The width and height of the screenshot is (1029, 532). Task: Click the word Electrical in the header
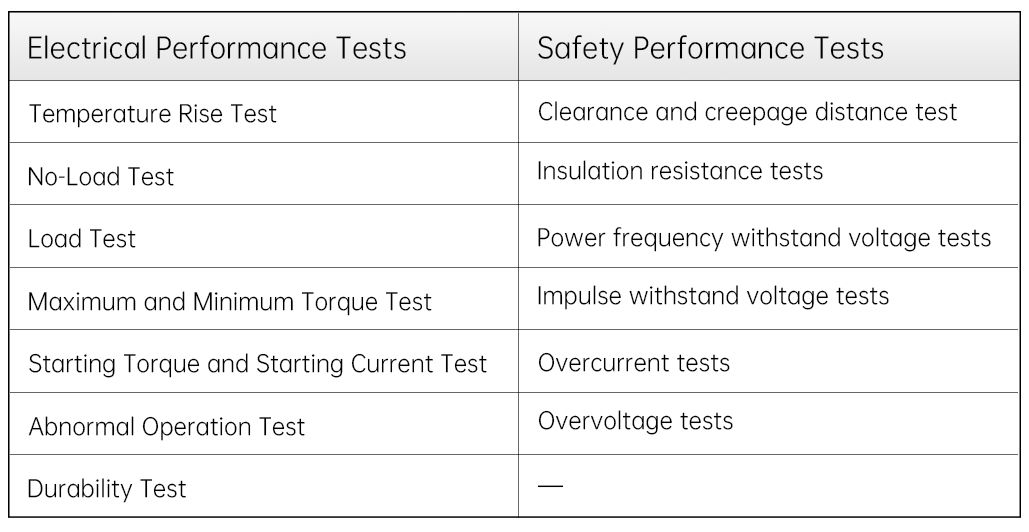coord(89,49)
